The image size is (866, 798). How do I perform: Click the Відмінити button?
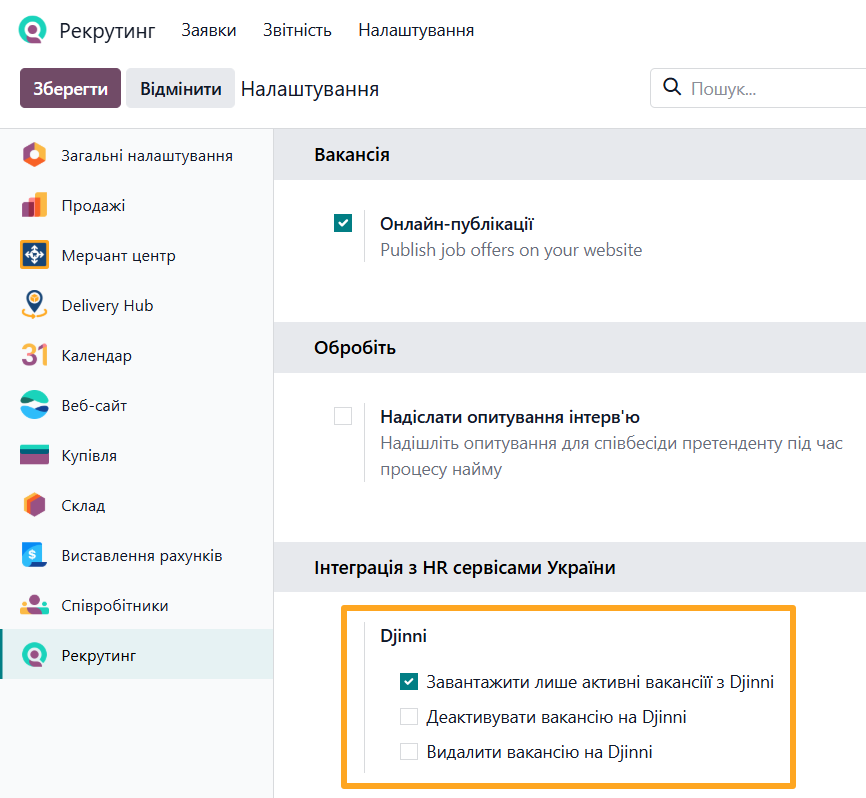[181, 88]
